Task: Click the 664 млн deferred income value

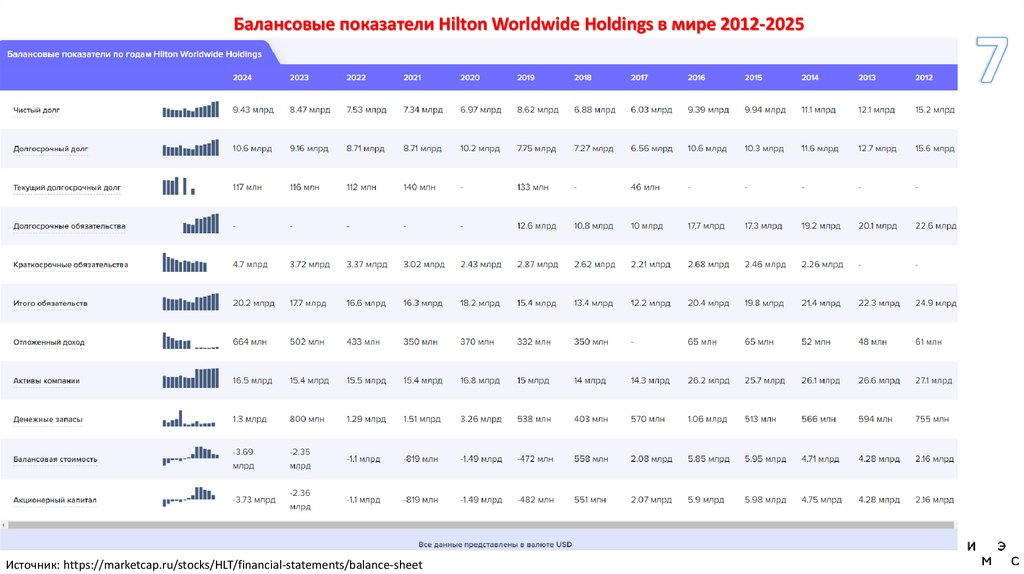Action: [251, 342]
